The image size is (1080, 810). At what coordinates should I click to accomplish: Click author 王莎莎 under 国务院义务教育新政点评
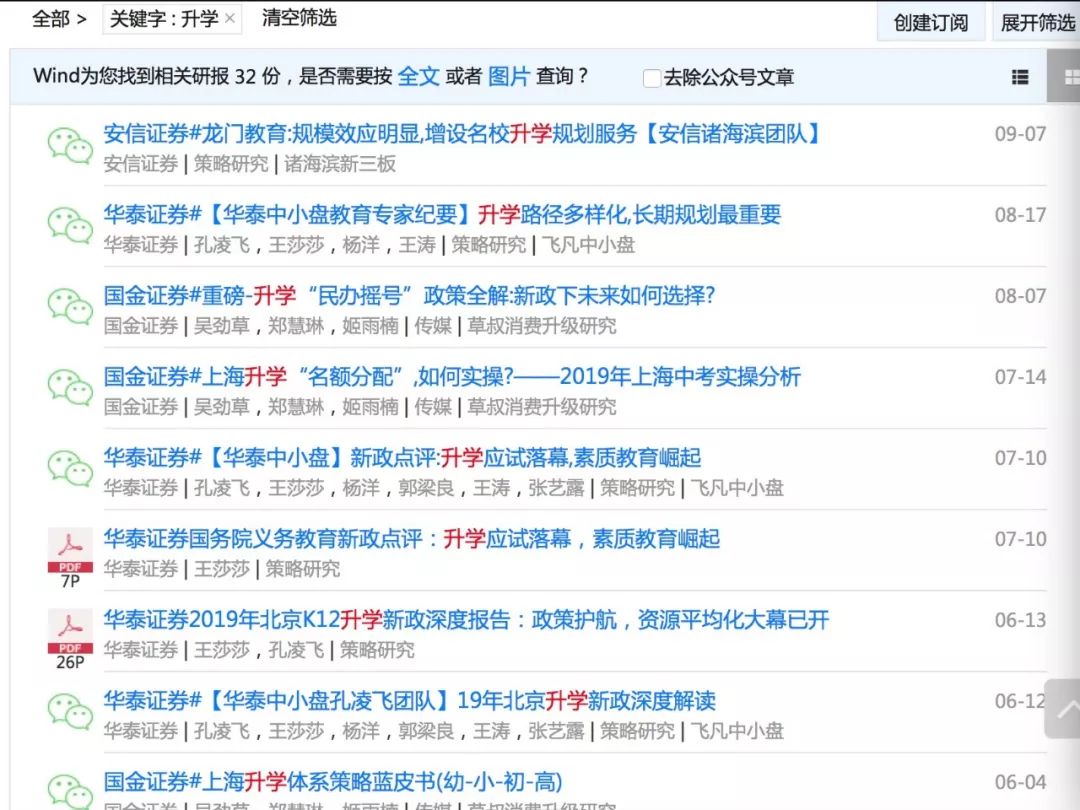pos(222,569)
